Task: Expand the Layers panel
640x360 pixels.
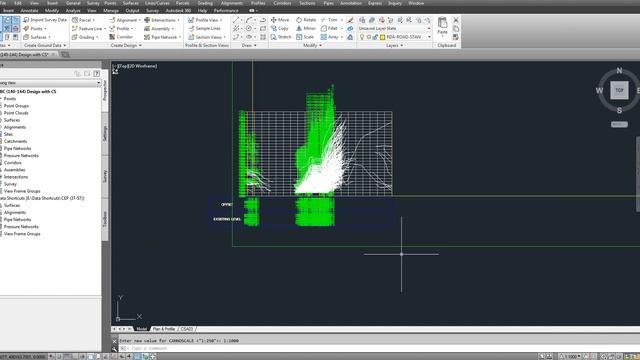Action: (394, 45)
